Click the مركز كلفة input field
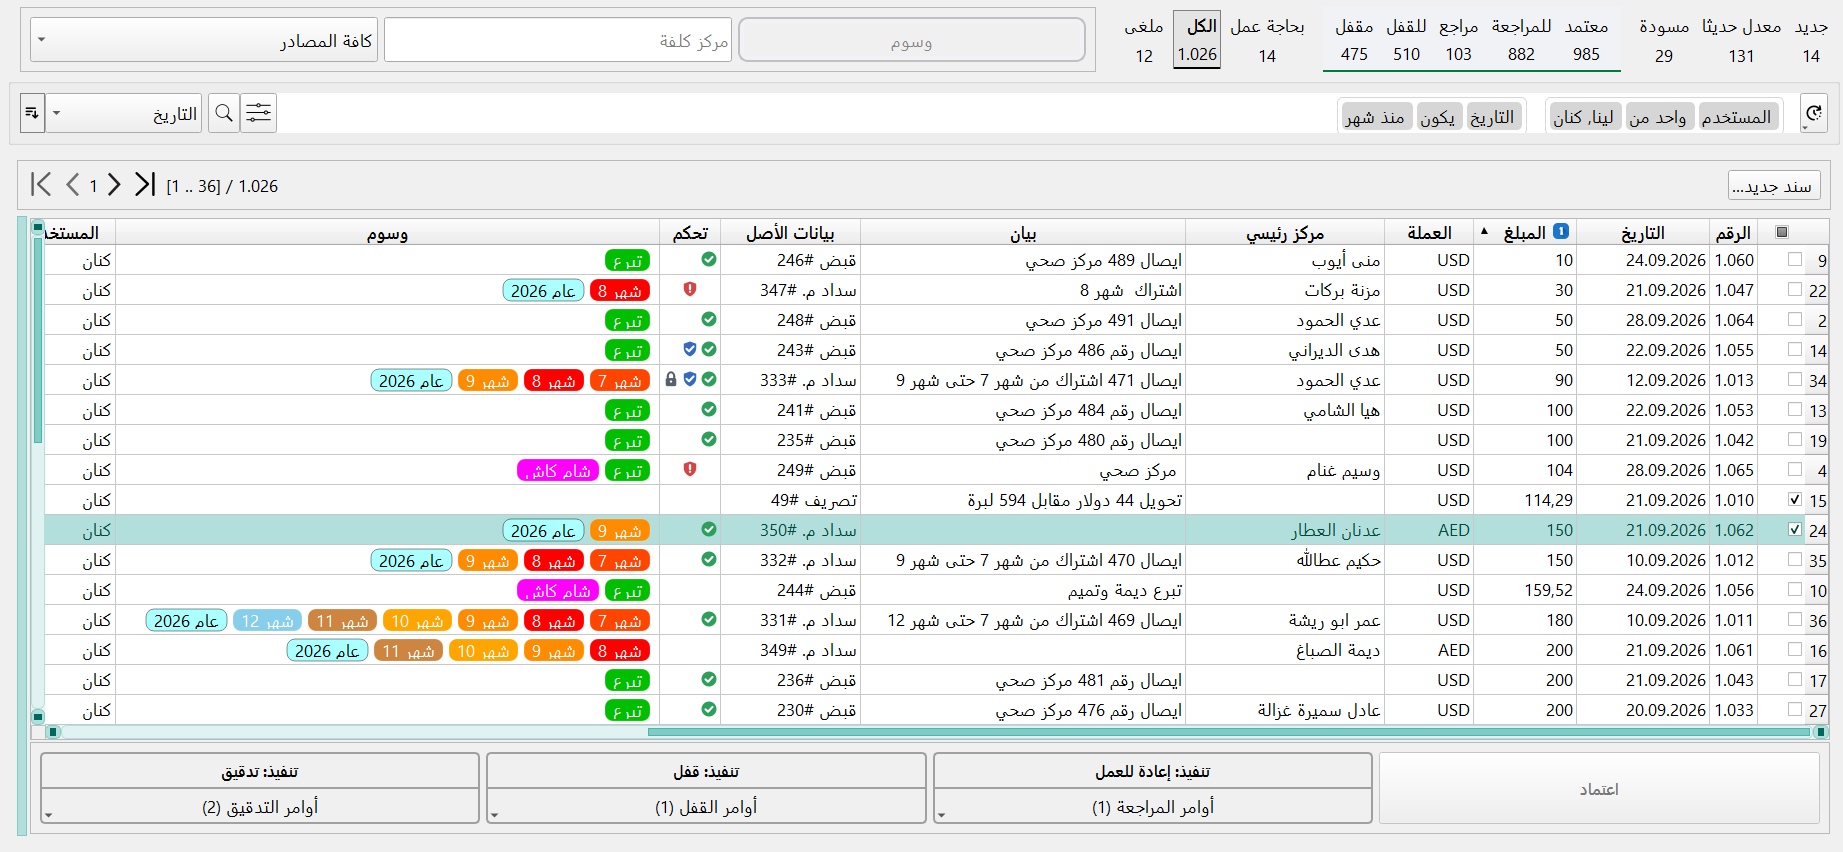Screen dimensions: 1843x852 click(558, 40)
